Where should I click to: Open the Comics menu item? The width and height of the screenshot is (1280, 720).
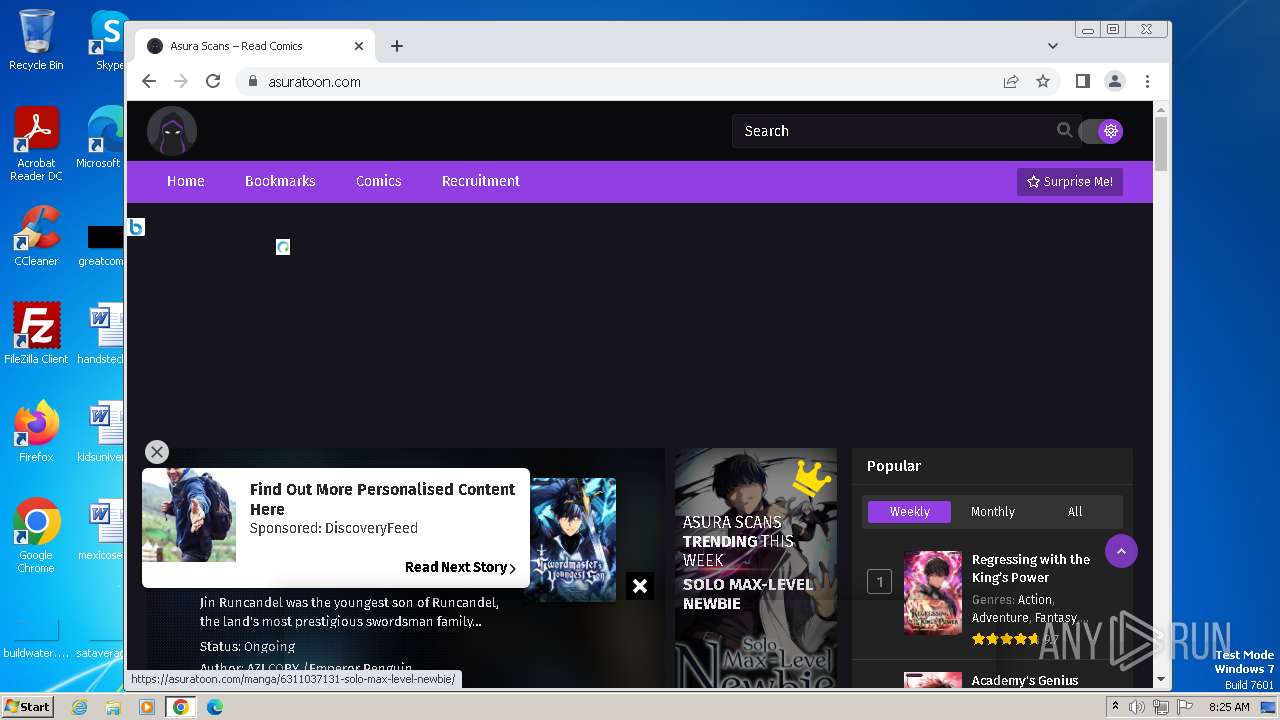[x=379, y=181]
